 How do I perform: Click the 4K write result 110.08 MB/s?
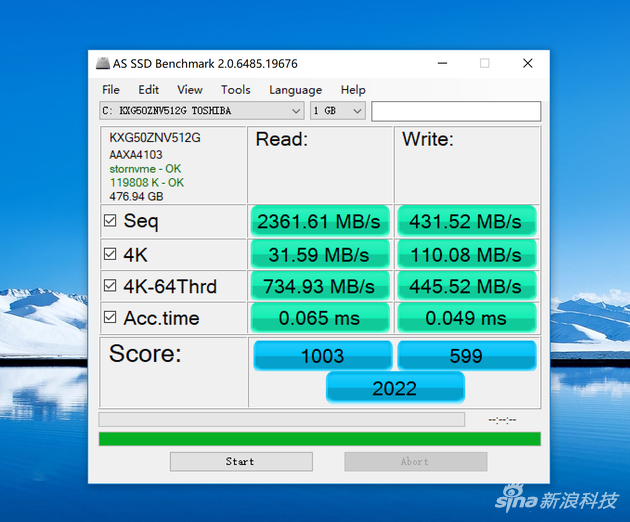[466, 254]
